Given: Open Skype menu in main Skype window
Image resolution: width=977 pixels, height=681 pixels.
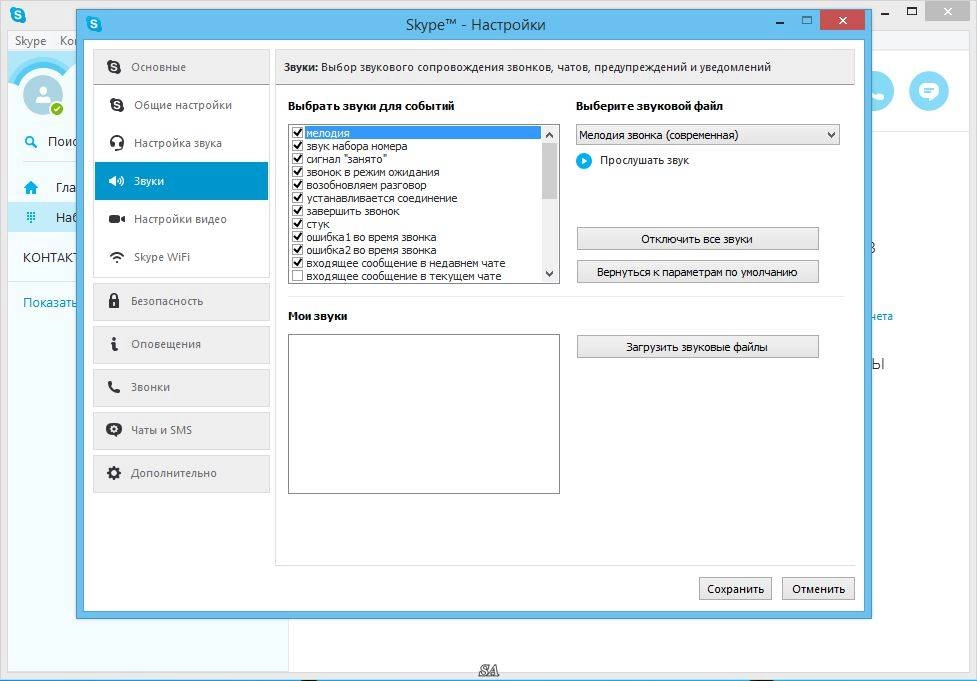Looking at the screenshot, I should 31,41.
